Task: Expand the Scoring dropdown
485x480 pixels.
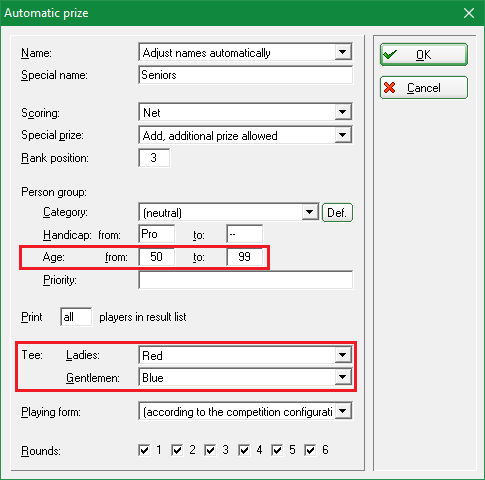Action: click(343, 112)
